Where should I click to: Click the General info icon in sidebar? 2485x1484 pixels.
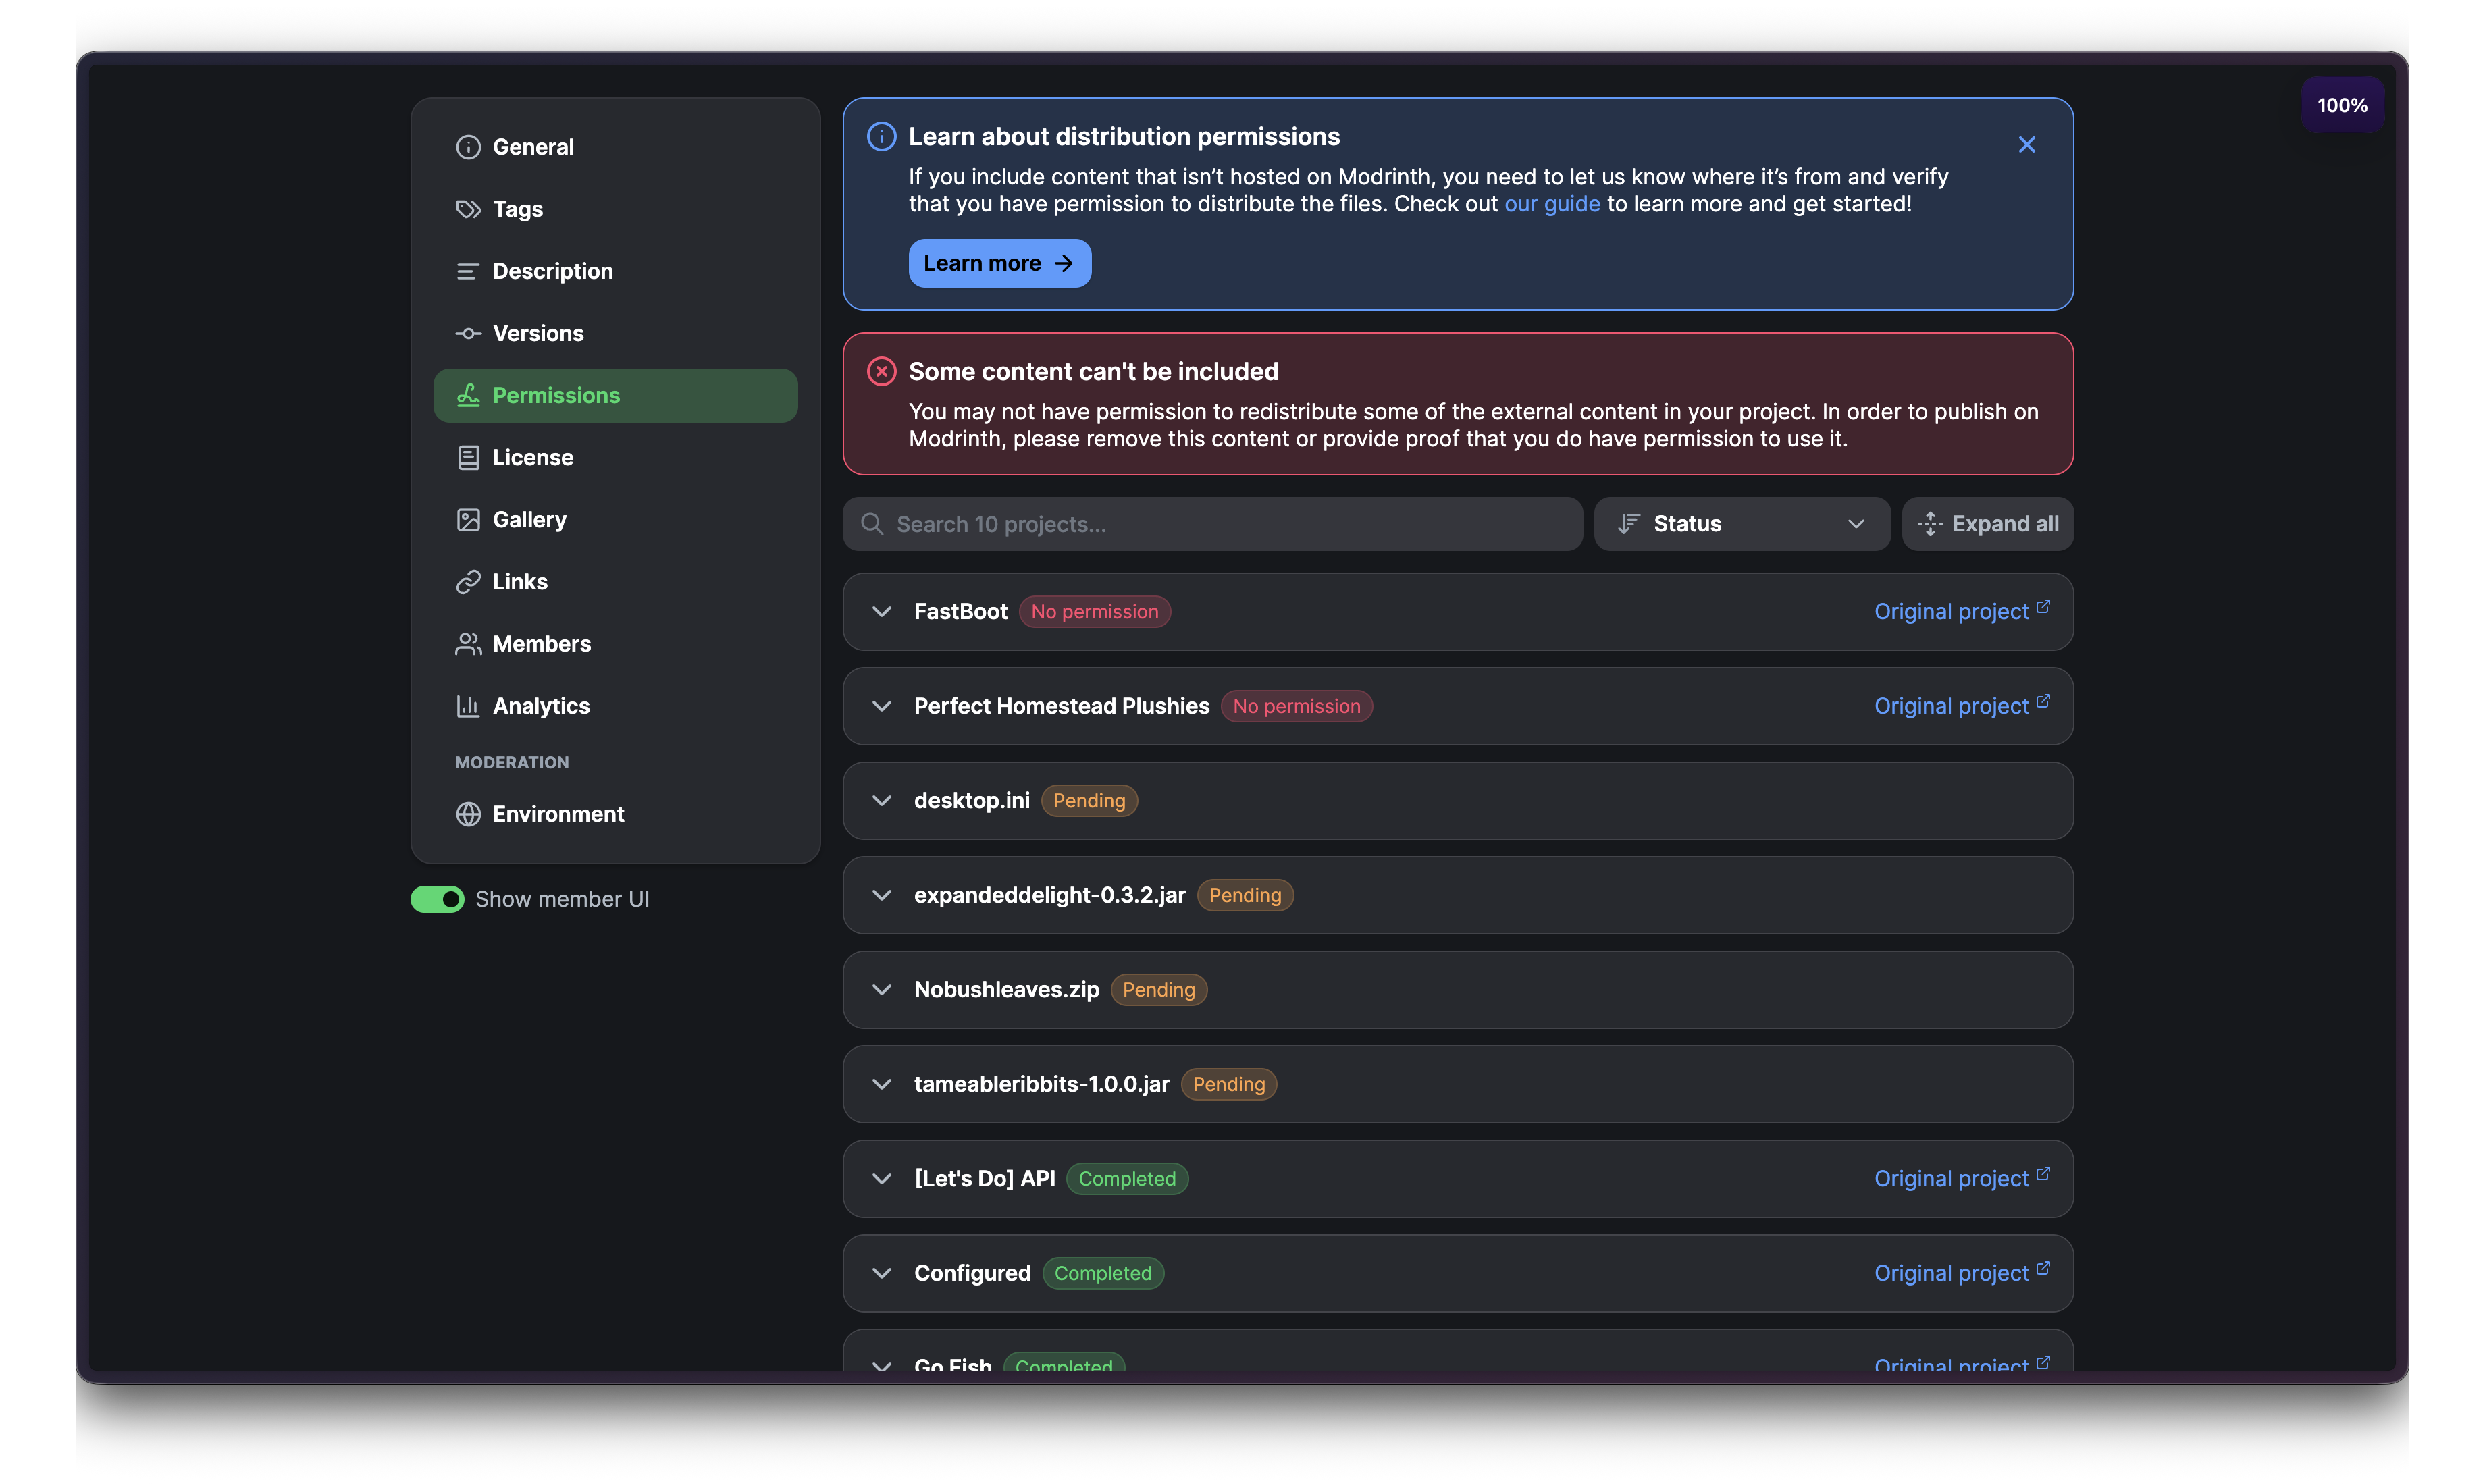(468, 147)
